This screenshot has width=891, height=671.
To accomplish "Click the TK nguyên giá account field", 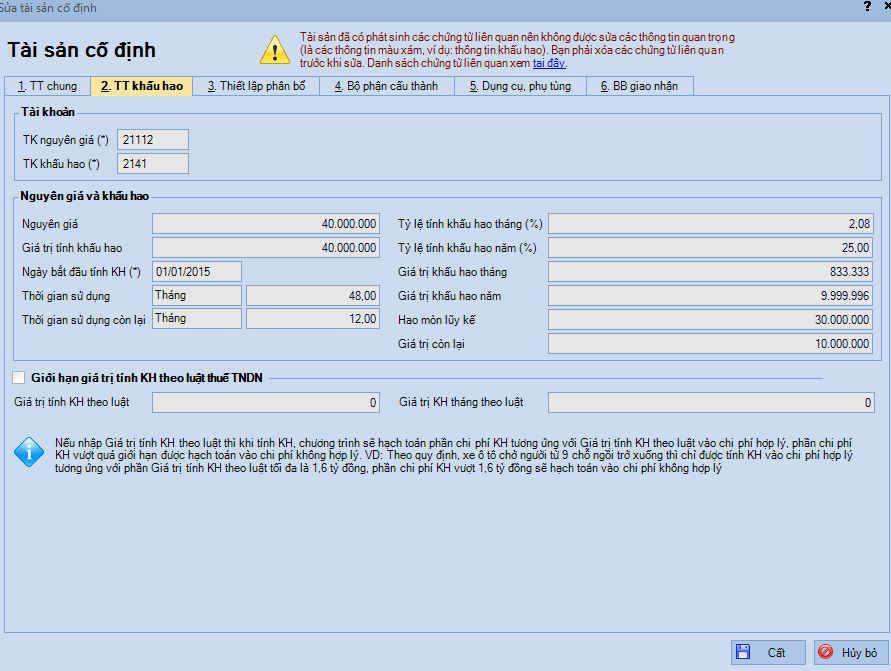I will pos(152,140).
